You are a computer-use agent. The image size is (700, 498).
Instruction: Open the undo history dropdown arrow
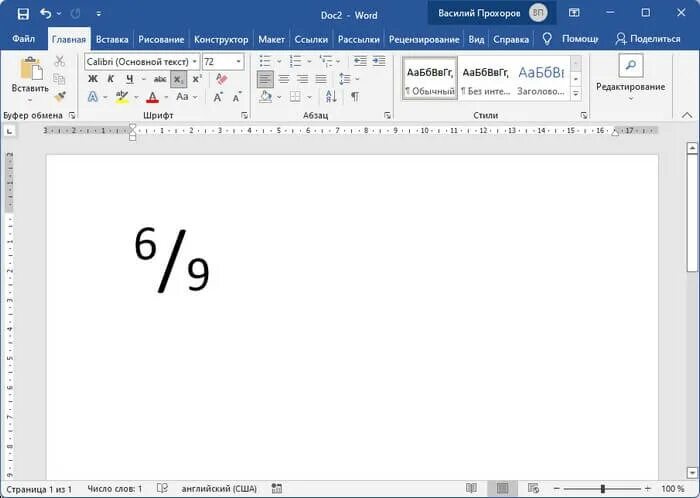pos(59,14)
